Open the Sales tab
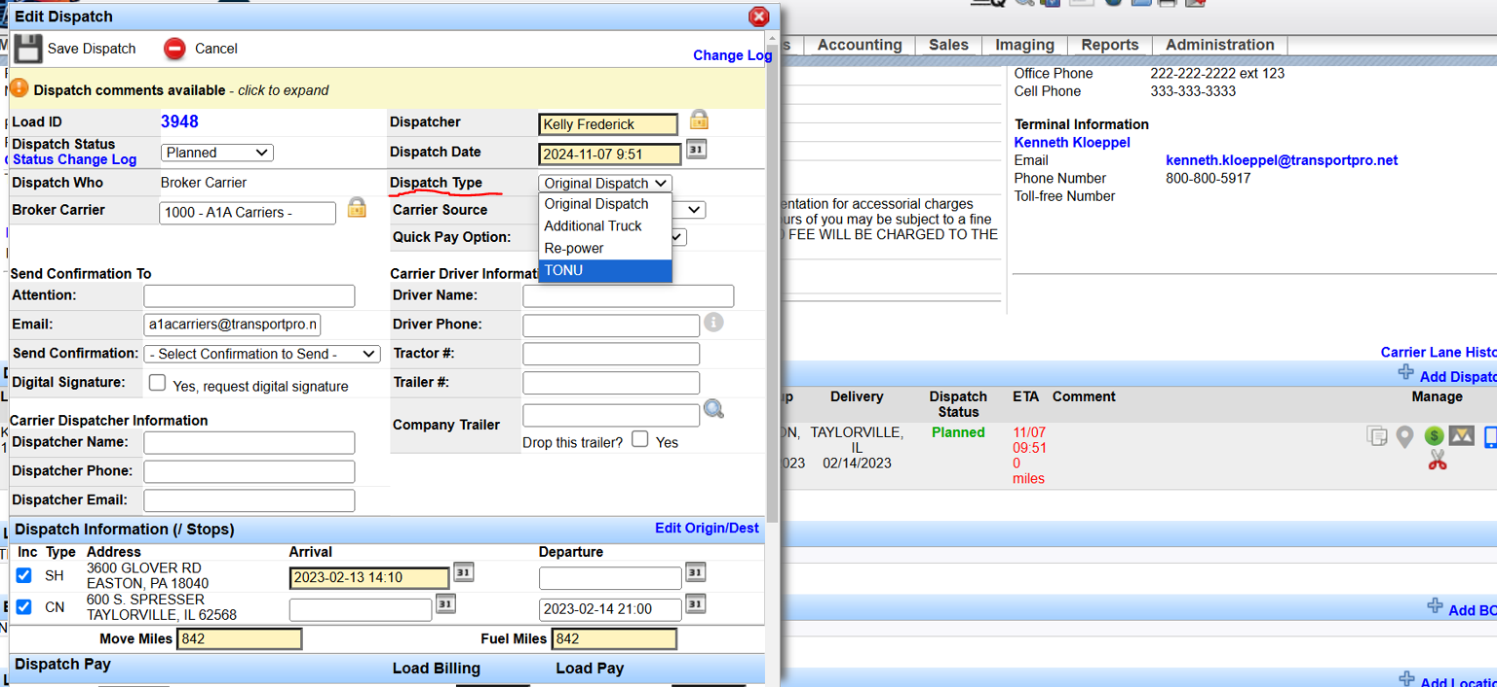This screenshot has height=687, width=1497. [948, 45]
